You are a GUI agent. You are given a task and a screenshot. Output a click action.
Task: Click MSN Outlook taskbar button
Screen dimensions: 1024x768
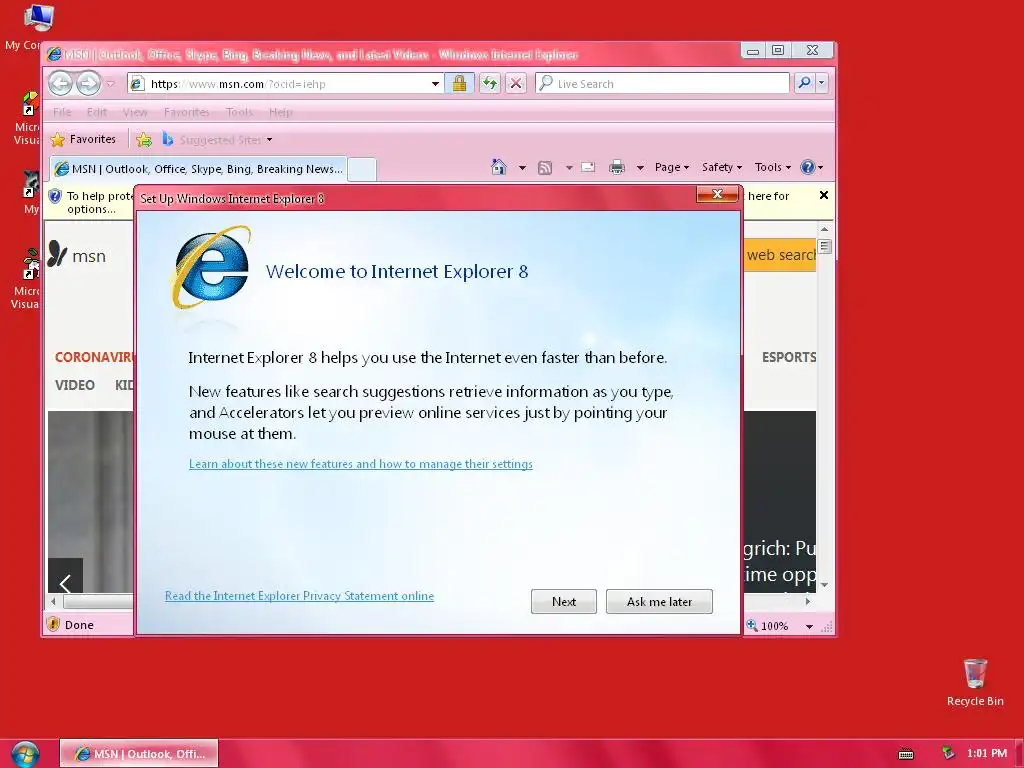(x=139, y=754)
